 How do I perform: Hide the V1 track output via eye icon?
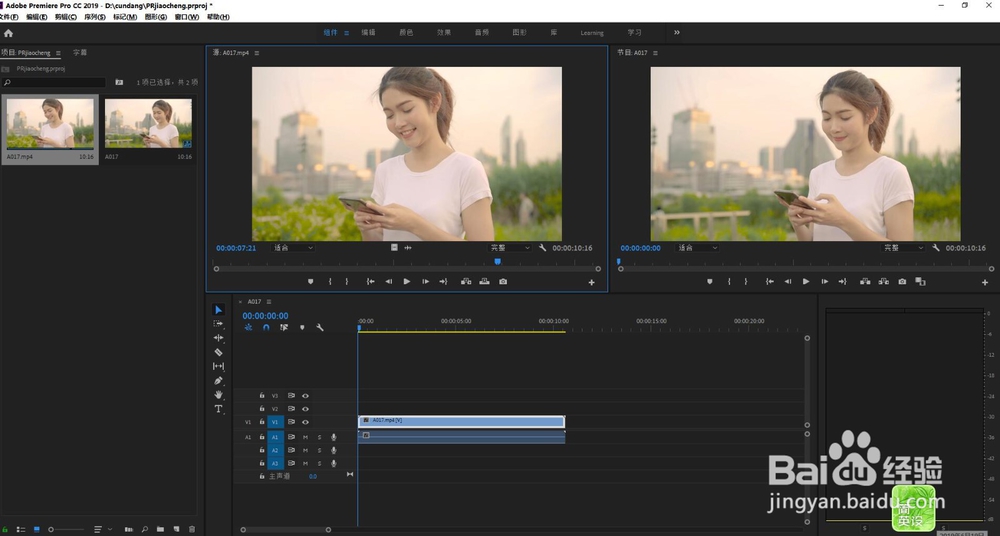point(306,422)
